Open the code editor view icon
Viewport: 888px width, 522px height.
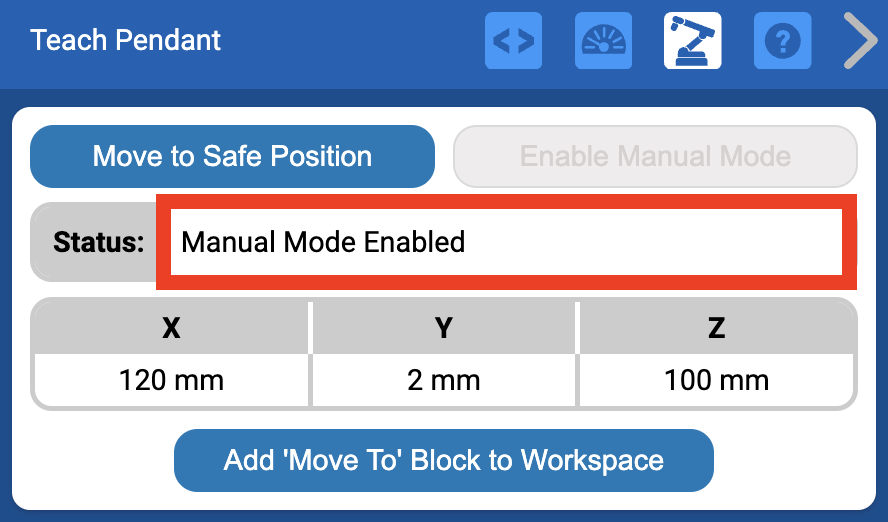pyautogui.click(x=513, y=41)
